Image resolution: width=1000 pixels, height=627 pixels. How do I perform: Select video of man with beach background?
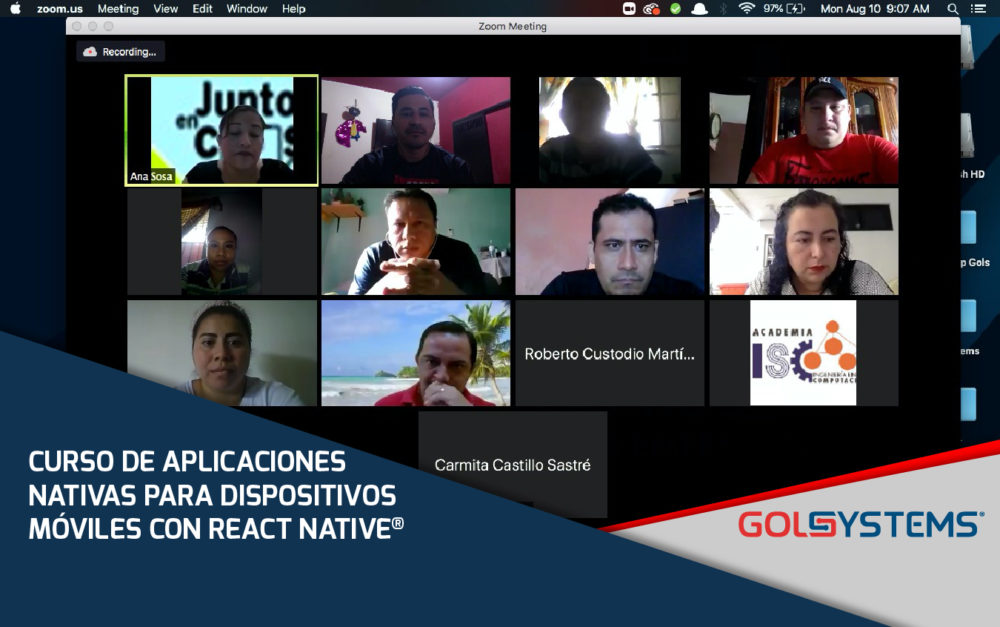point(416,353)
